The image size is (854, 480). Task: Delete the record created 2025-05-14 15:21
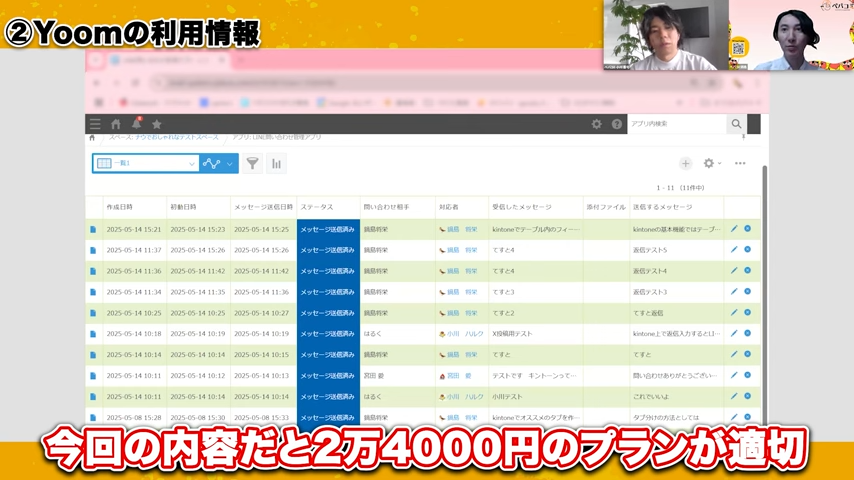pos(748,229)
